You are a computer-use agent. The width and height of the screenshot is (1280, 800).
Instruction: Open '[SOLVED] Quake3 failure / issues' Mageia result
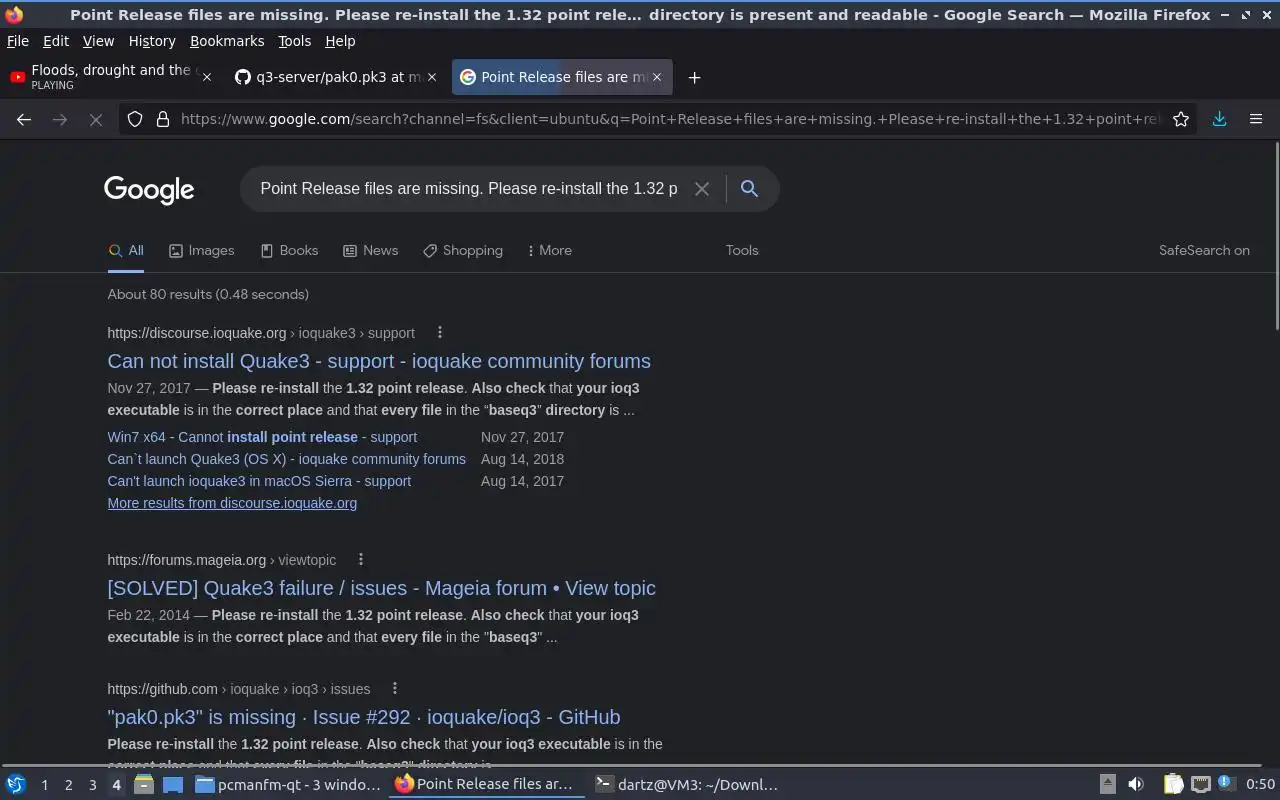pyautogui.click(x=382, y=588)
